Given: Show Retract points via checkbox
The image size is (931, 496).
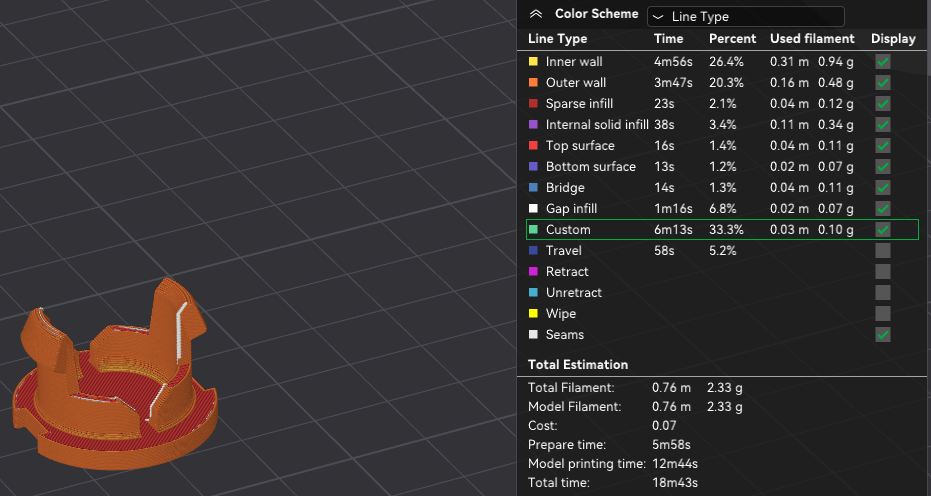Looking at the screenshot, I should (x=883, y=271).
